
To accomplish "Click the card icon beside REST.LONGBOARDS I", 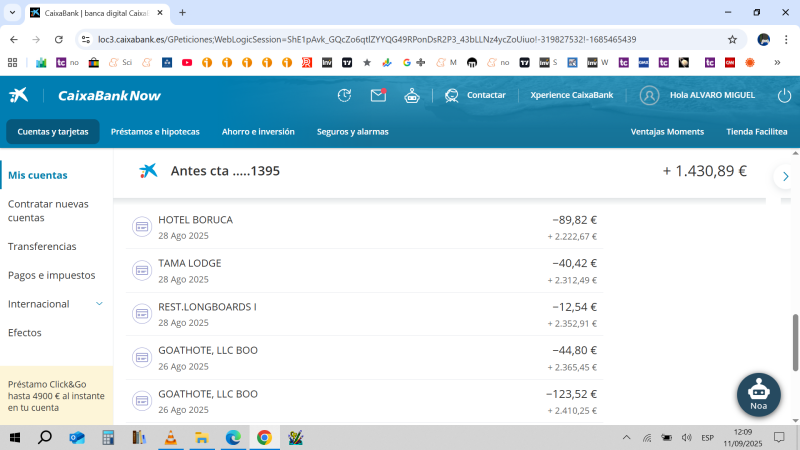I will [142, 314].
